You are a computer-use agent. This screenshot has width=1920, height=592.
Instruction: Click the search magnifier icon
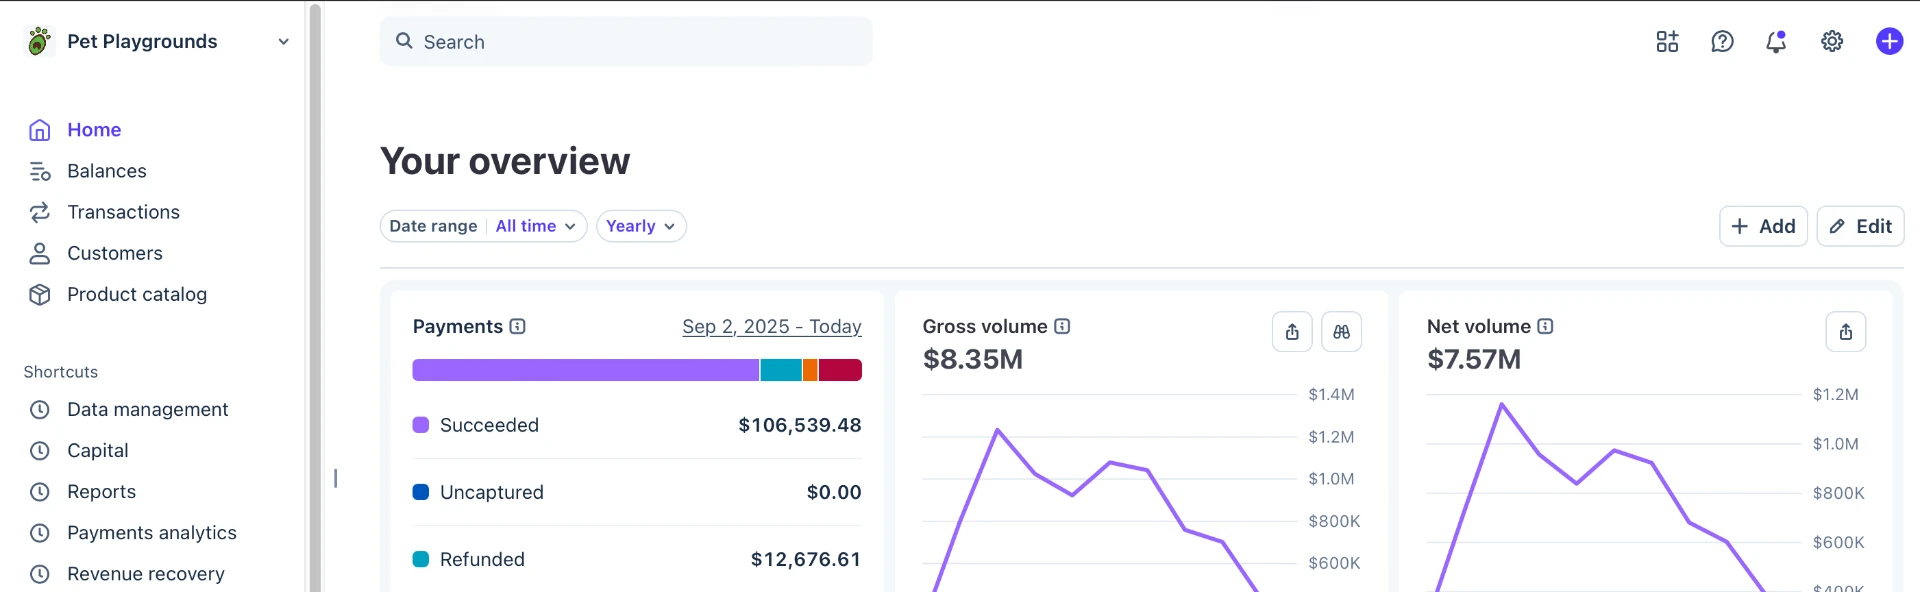click(x=404, y=41)
